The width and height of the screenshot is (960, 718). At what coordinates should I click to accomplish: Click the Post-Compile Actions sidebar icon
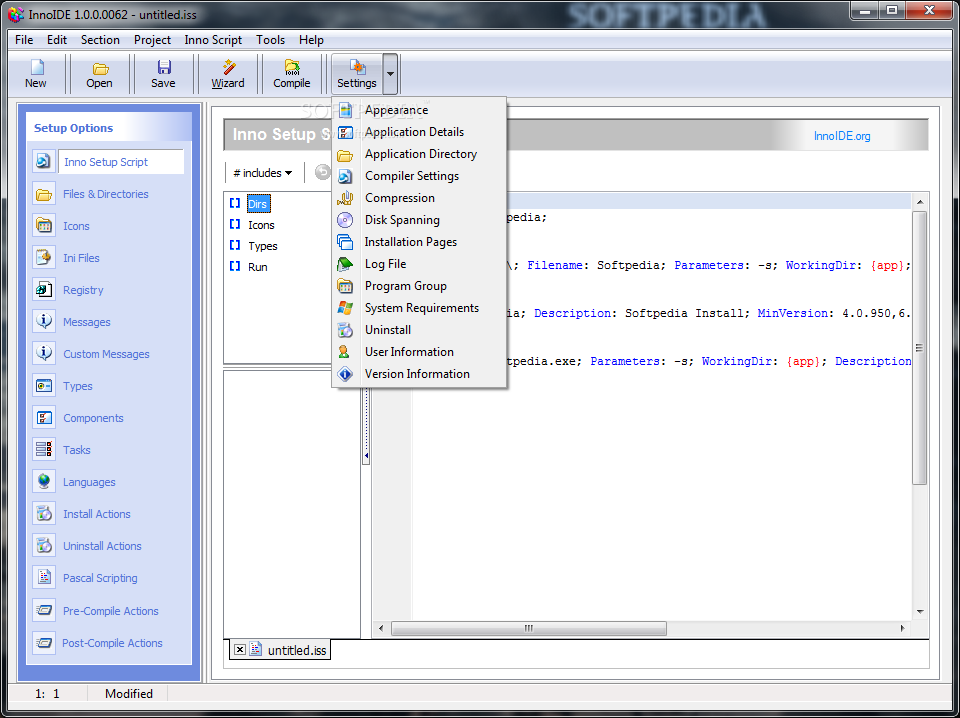point(43,643)
